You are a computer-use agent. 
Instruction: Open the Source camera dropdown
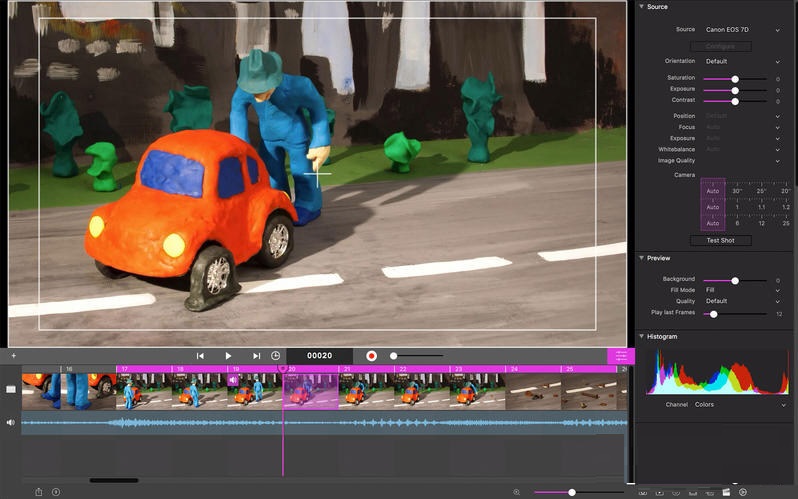click(740, 30)
